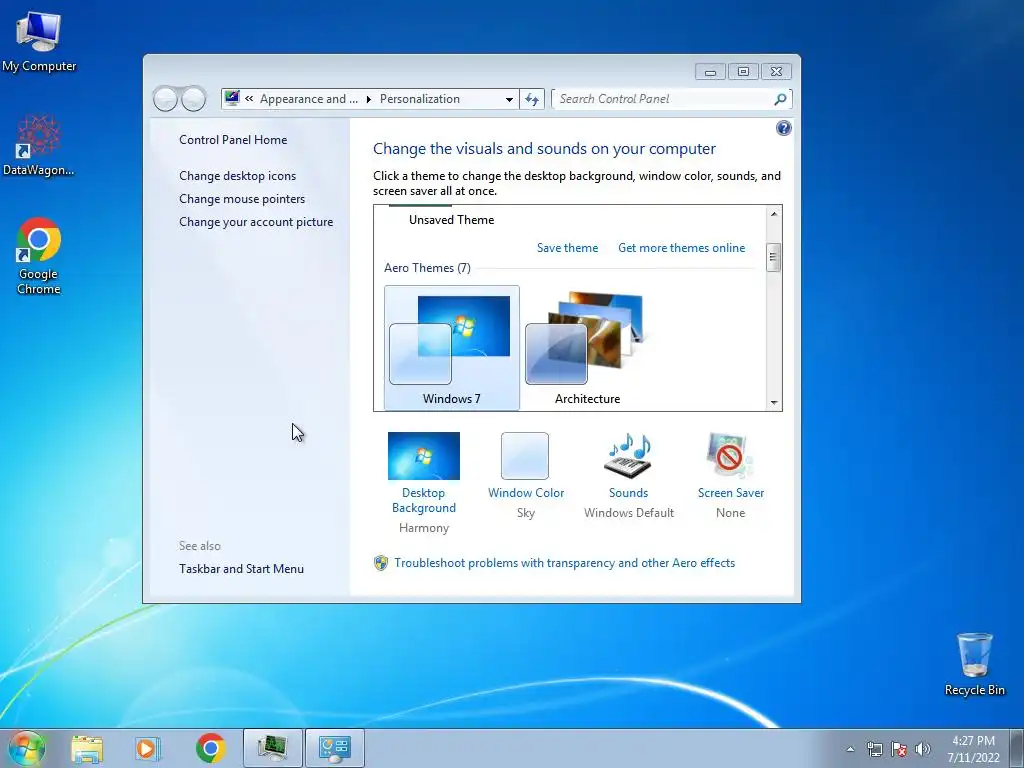Click the blue help question mark icon
The height and width of the screenshot is (768, 1024).
click(783, 128)
